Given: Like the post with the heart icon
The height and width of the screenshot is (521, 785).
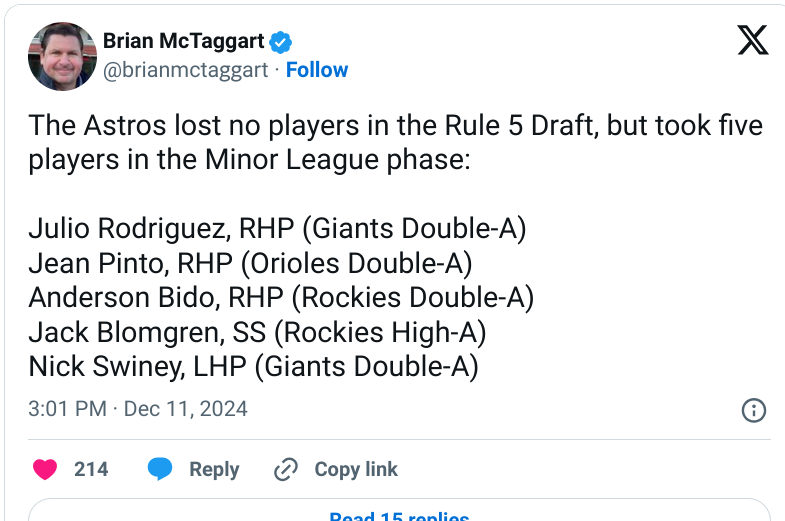Looking at the screenshot, I should pos(45,469).
